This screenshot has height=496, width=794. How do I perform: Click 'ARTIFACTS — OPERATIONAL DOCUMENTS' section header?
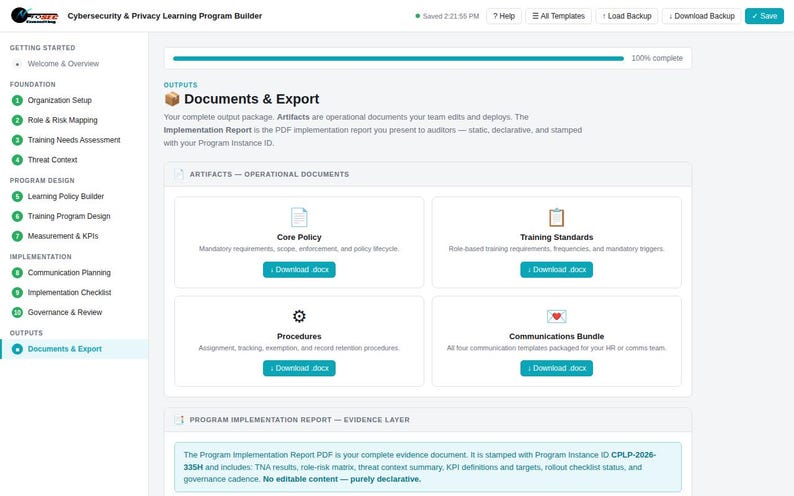(x=269, y=174)
